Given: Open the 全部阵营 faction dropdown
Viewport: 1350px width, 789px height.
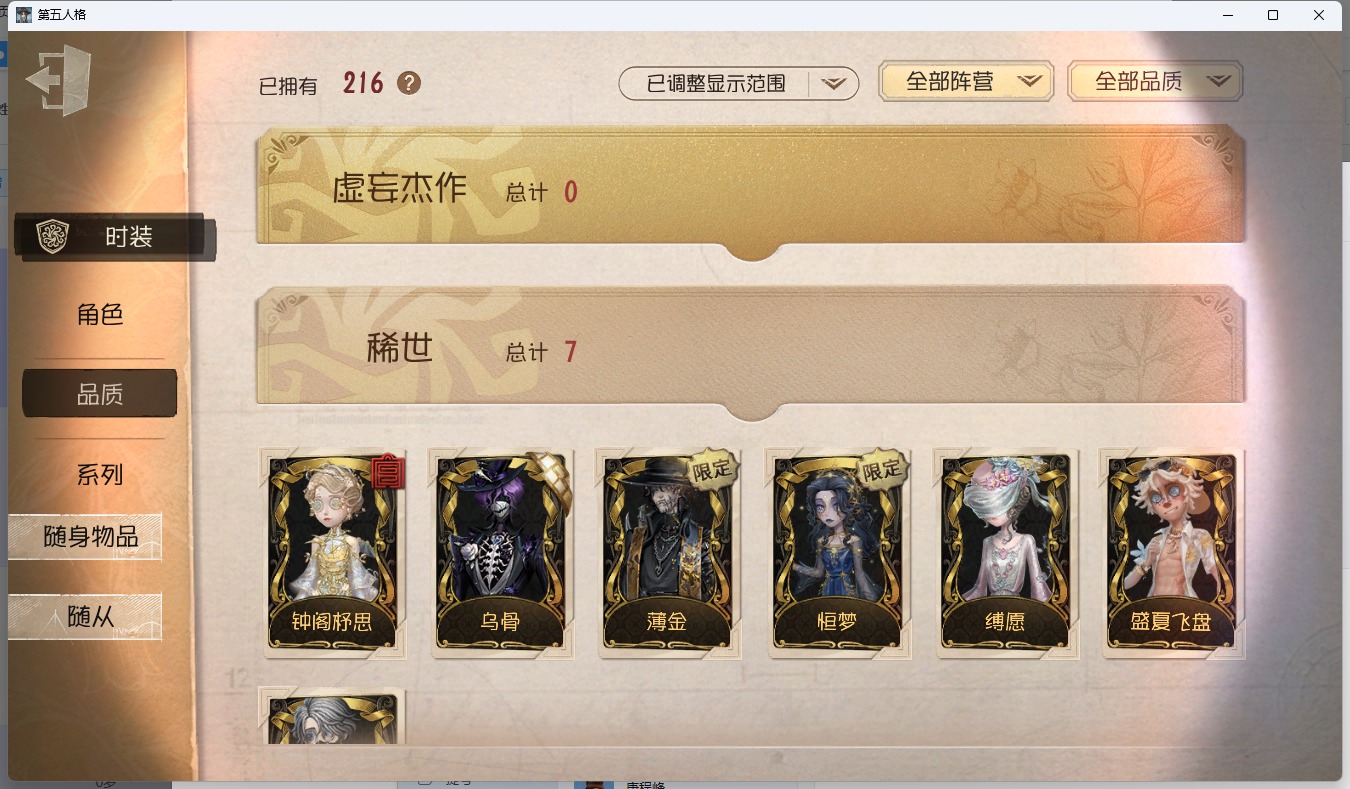Looking at the screenshot, I should click(966, 82).
